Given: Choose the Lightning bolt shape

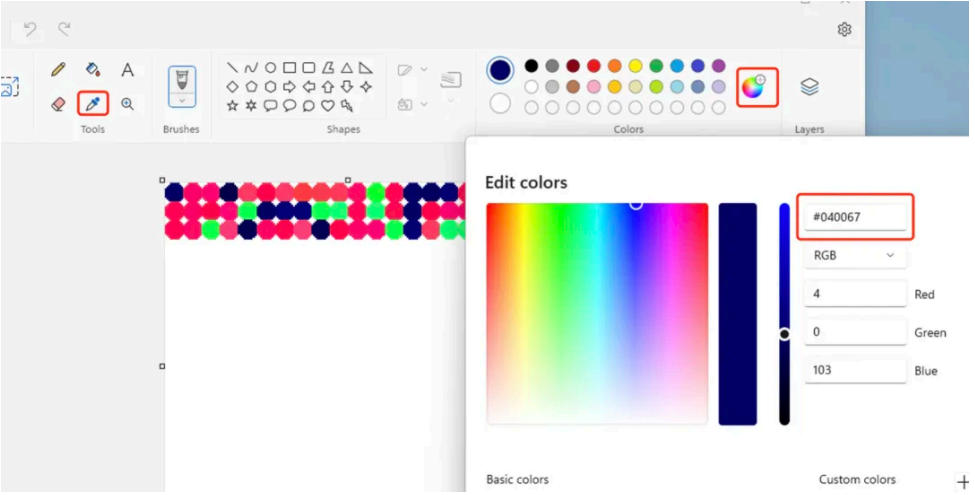Looking at the screenshot, I should (x=346, y=106).
